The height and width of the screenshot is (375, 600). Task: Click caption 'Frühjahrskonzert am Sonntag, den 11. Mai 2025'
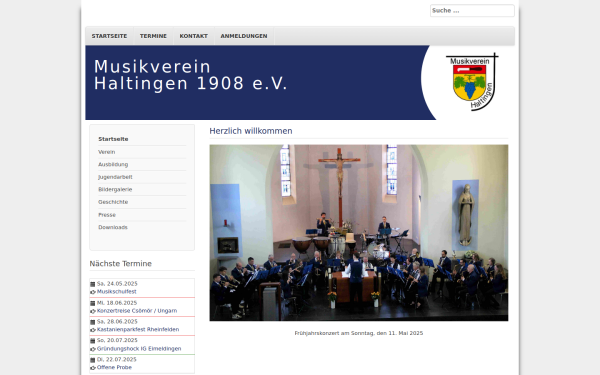(x=359, y=333)
